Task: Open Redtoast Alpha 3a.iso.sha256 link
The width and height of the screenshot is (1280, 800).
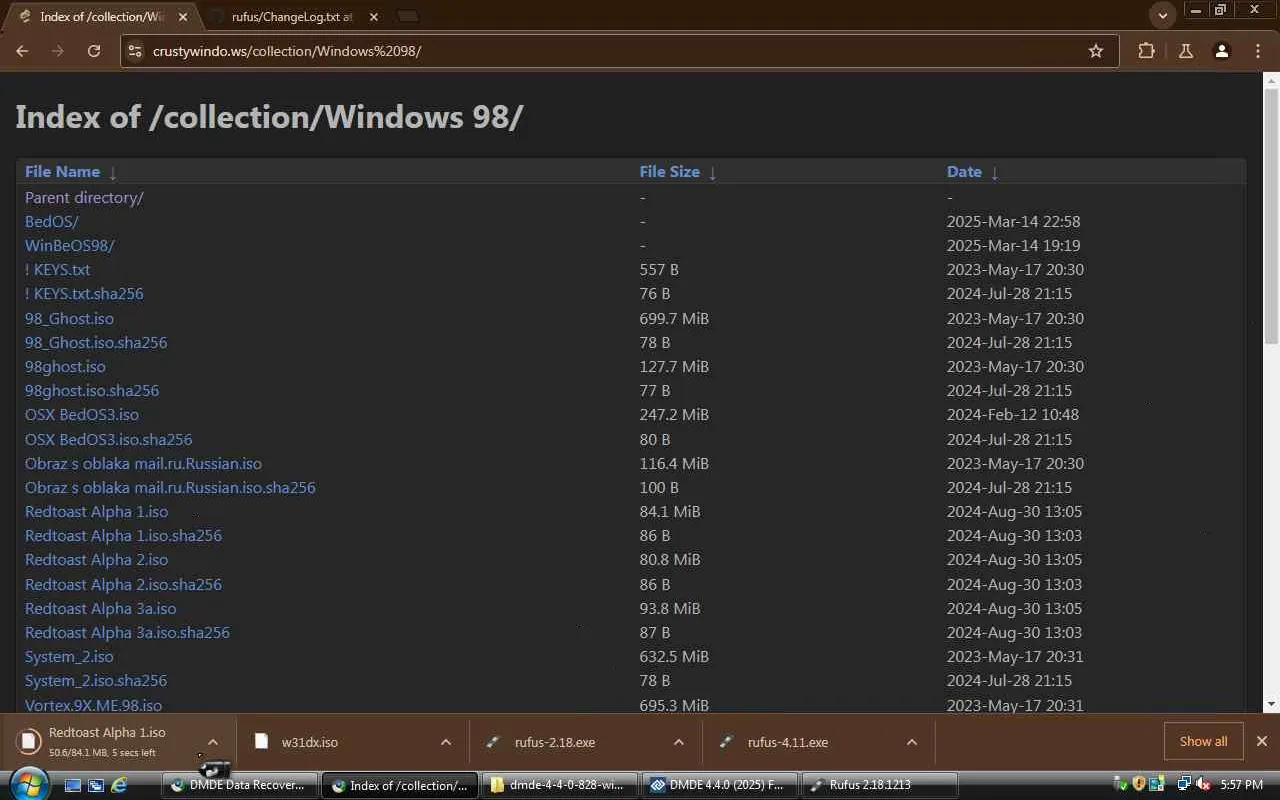Action: 127,633
